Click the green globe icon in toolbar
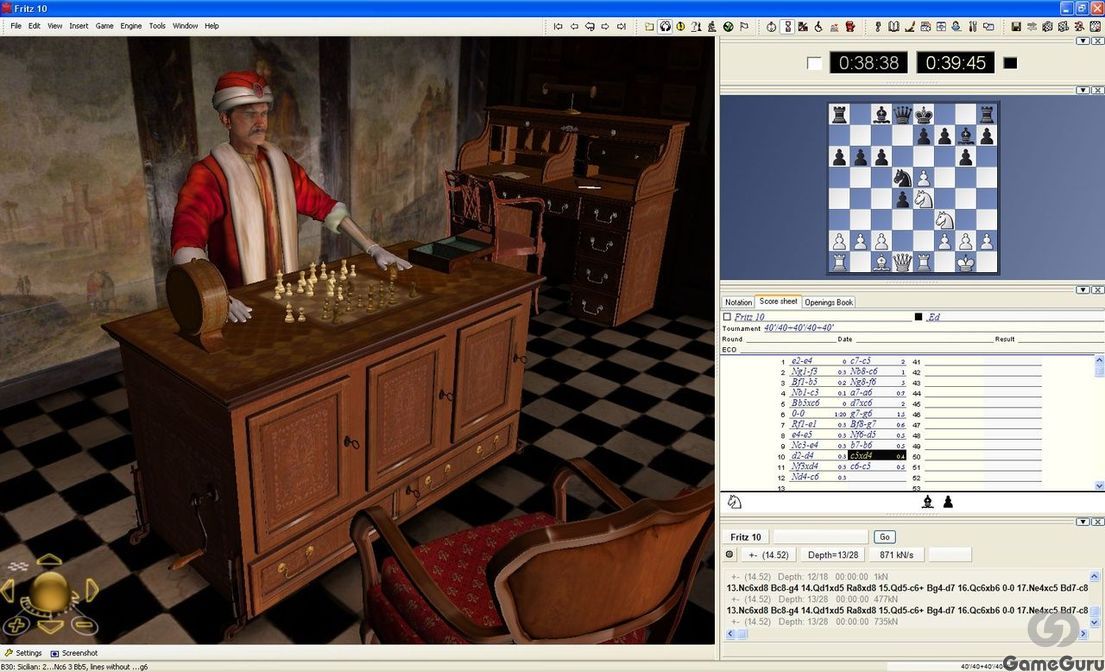 click(x=728, y=27)
